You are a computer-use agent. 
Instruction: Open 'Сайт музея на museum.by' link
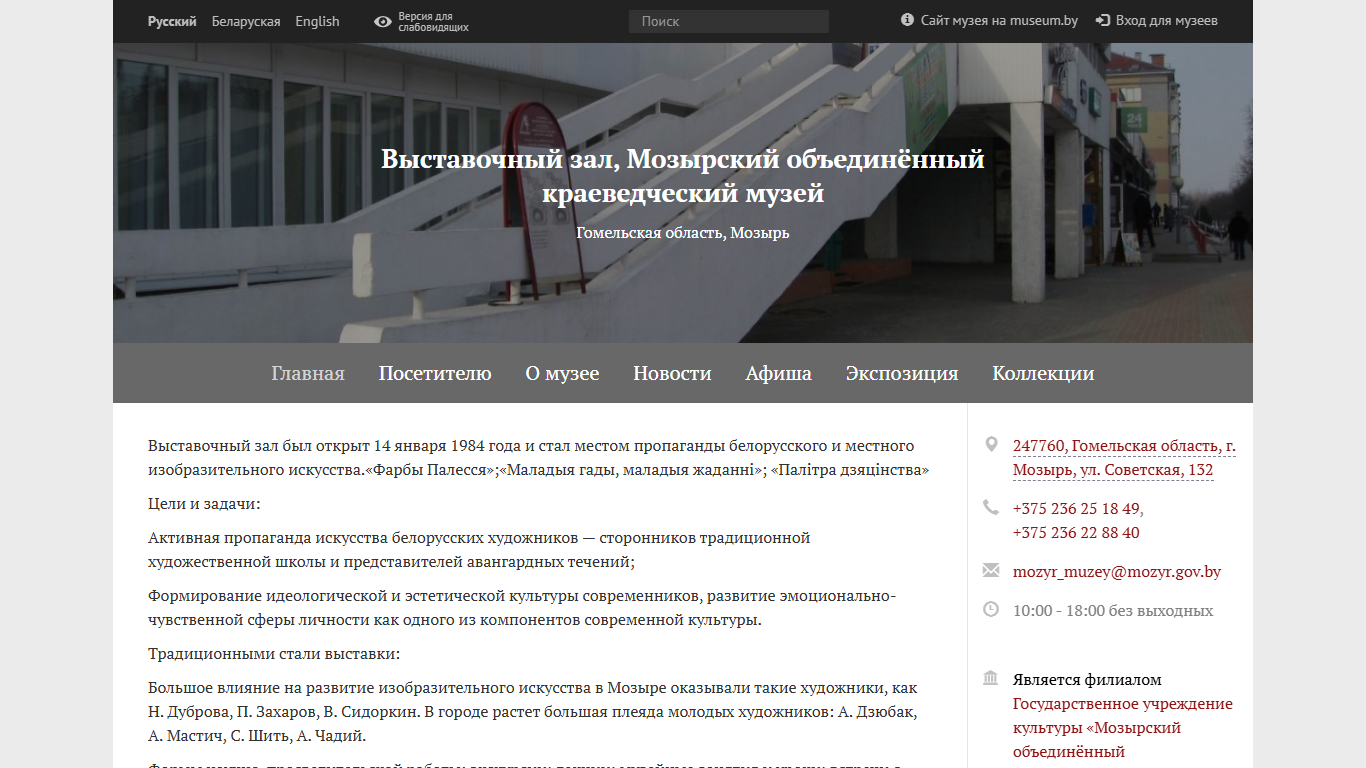coord(999,20)
